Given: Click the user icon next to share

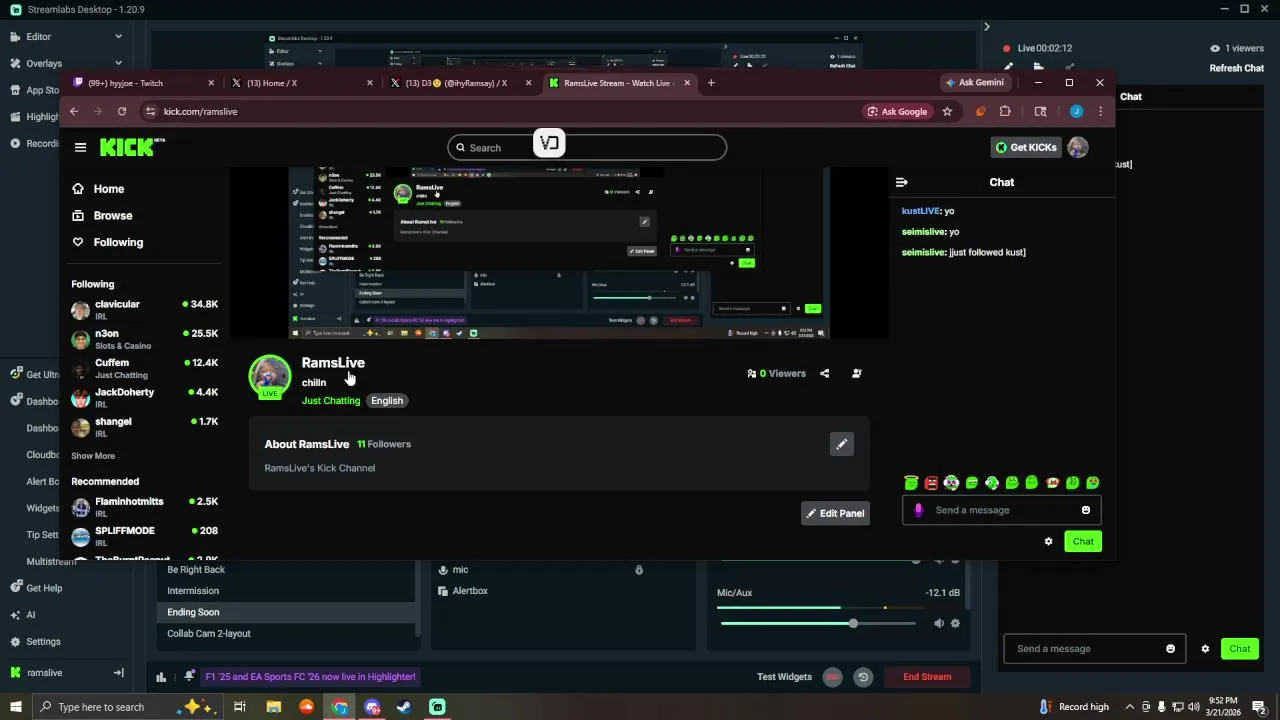Looking at the screenshot, I should tap(856, 374).
